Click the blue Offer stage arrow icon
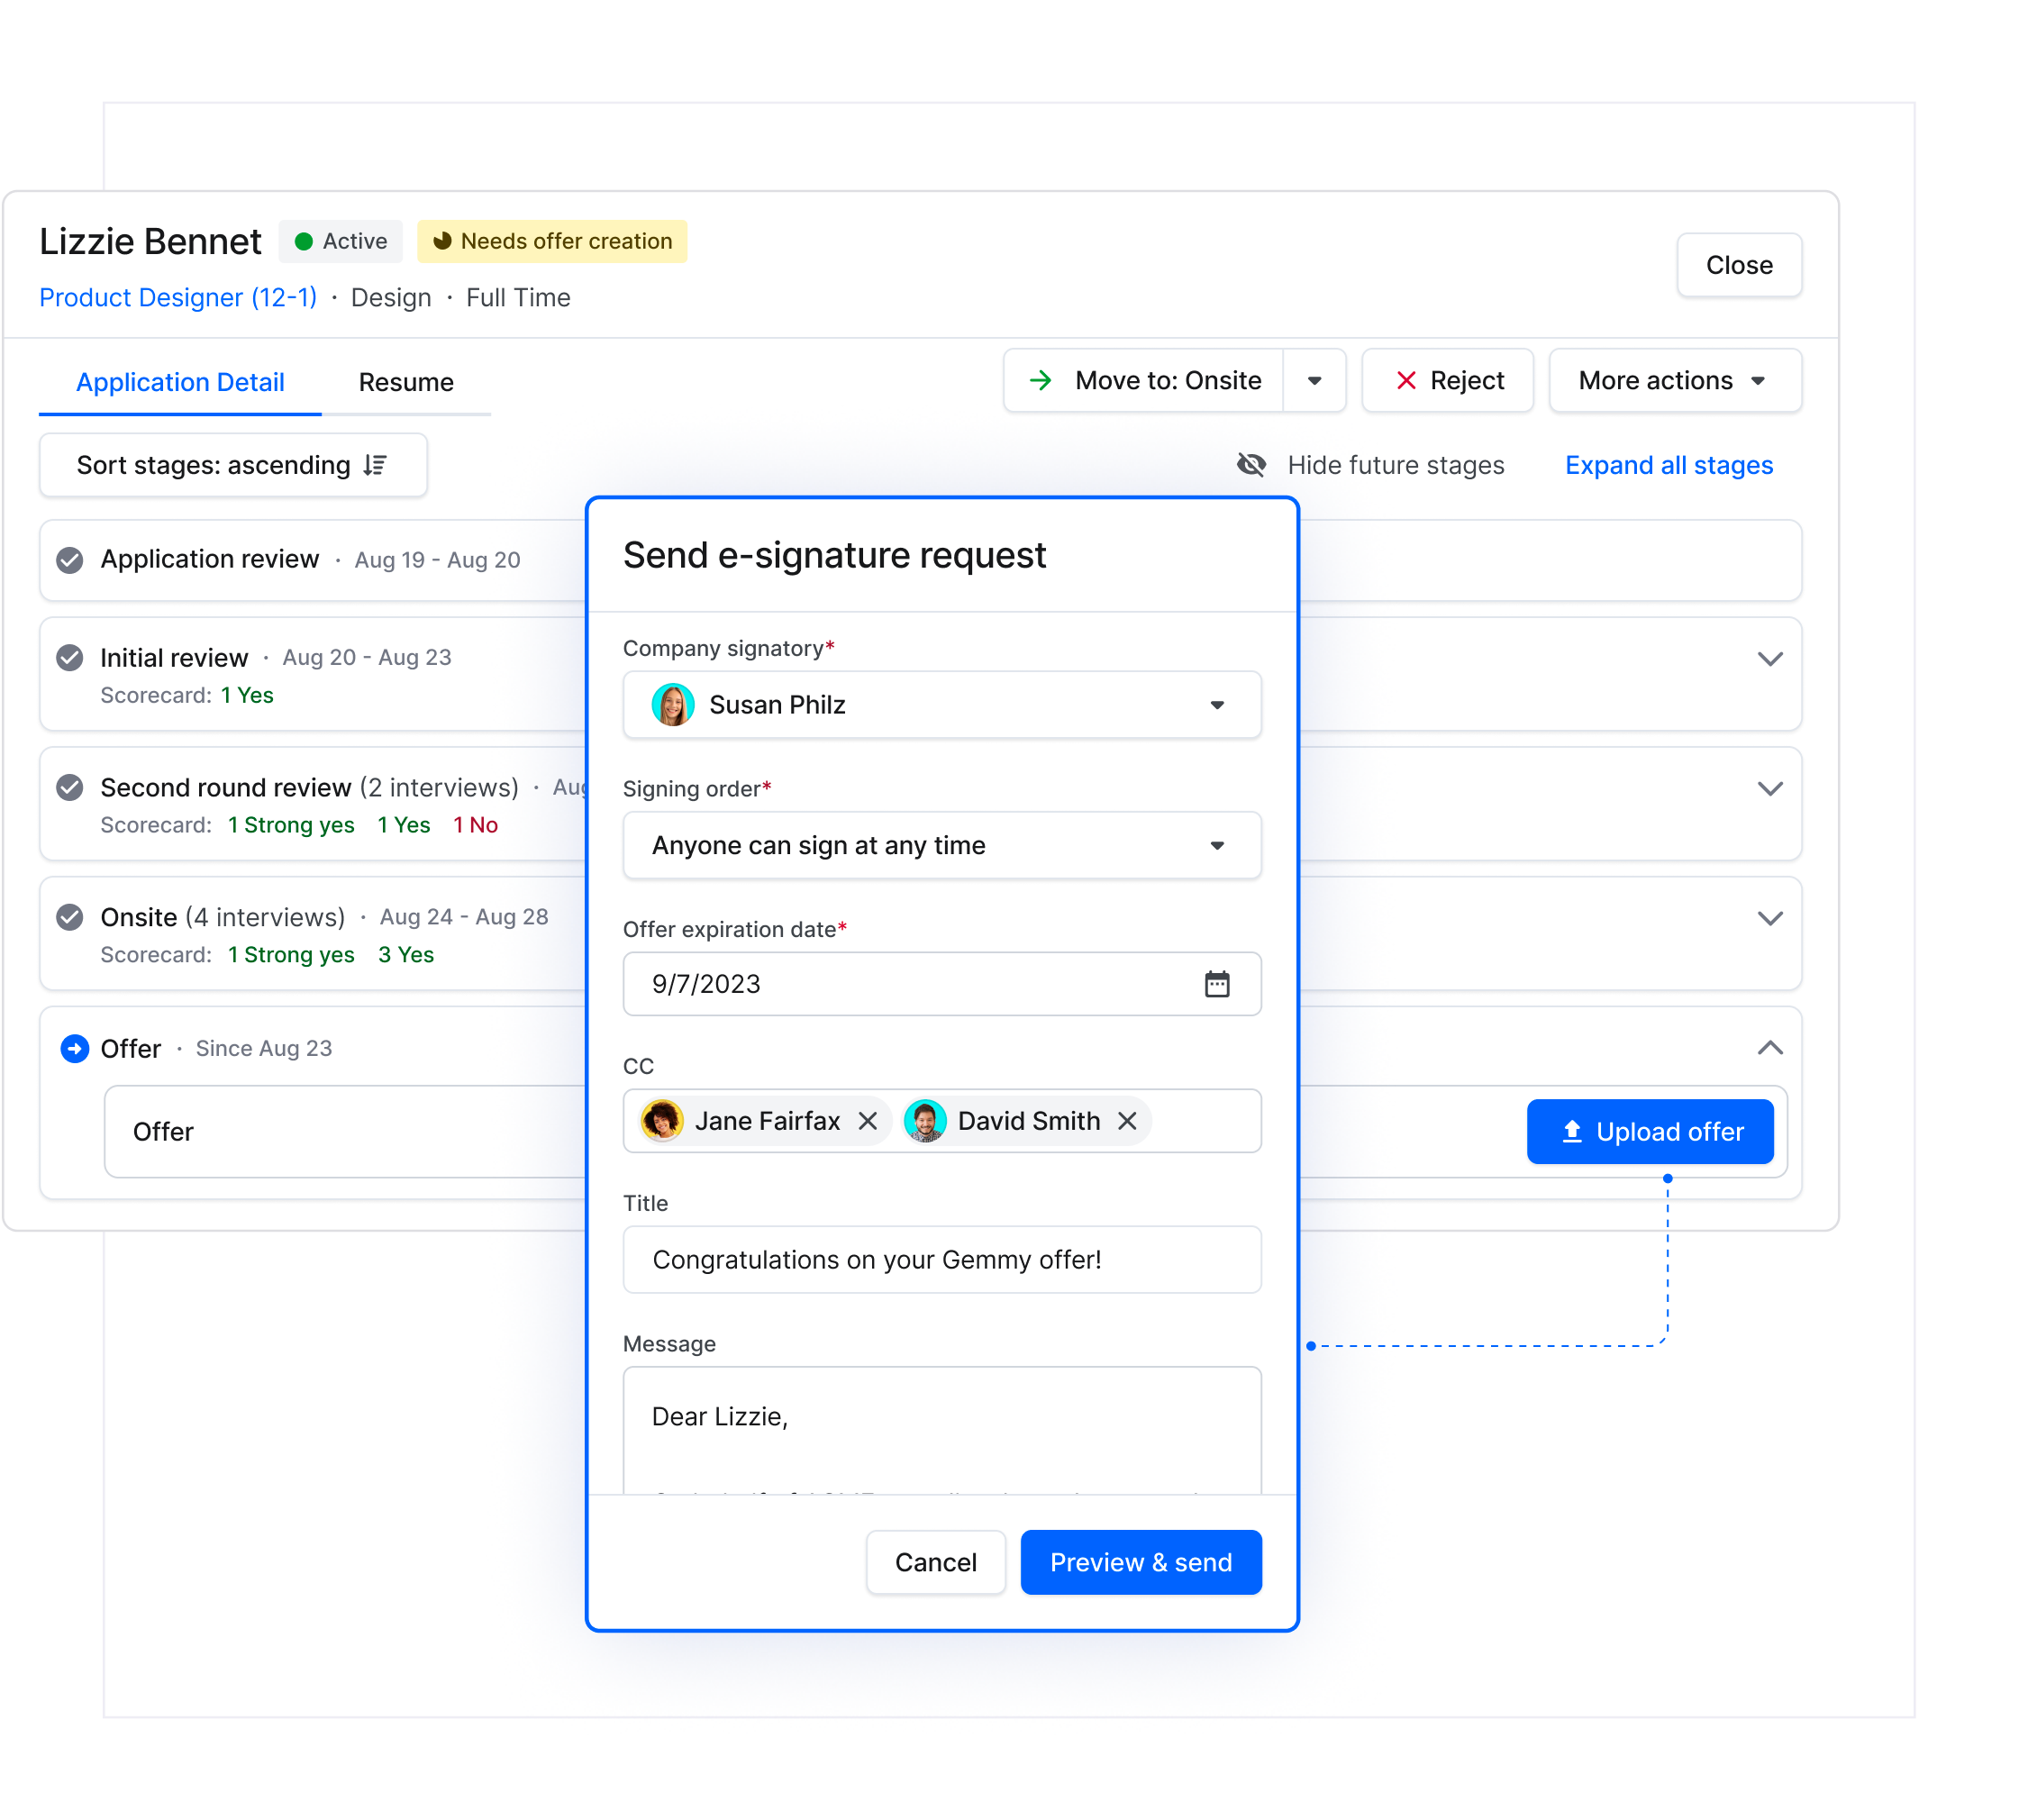Image resolution: width=2028 pixels, height=1820 pixels. tap(75, 1048)
